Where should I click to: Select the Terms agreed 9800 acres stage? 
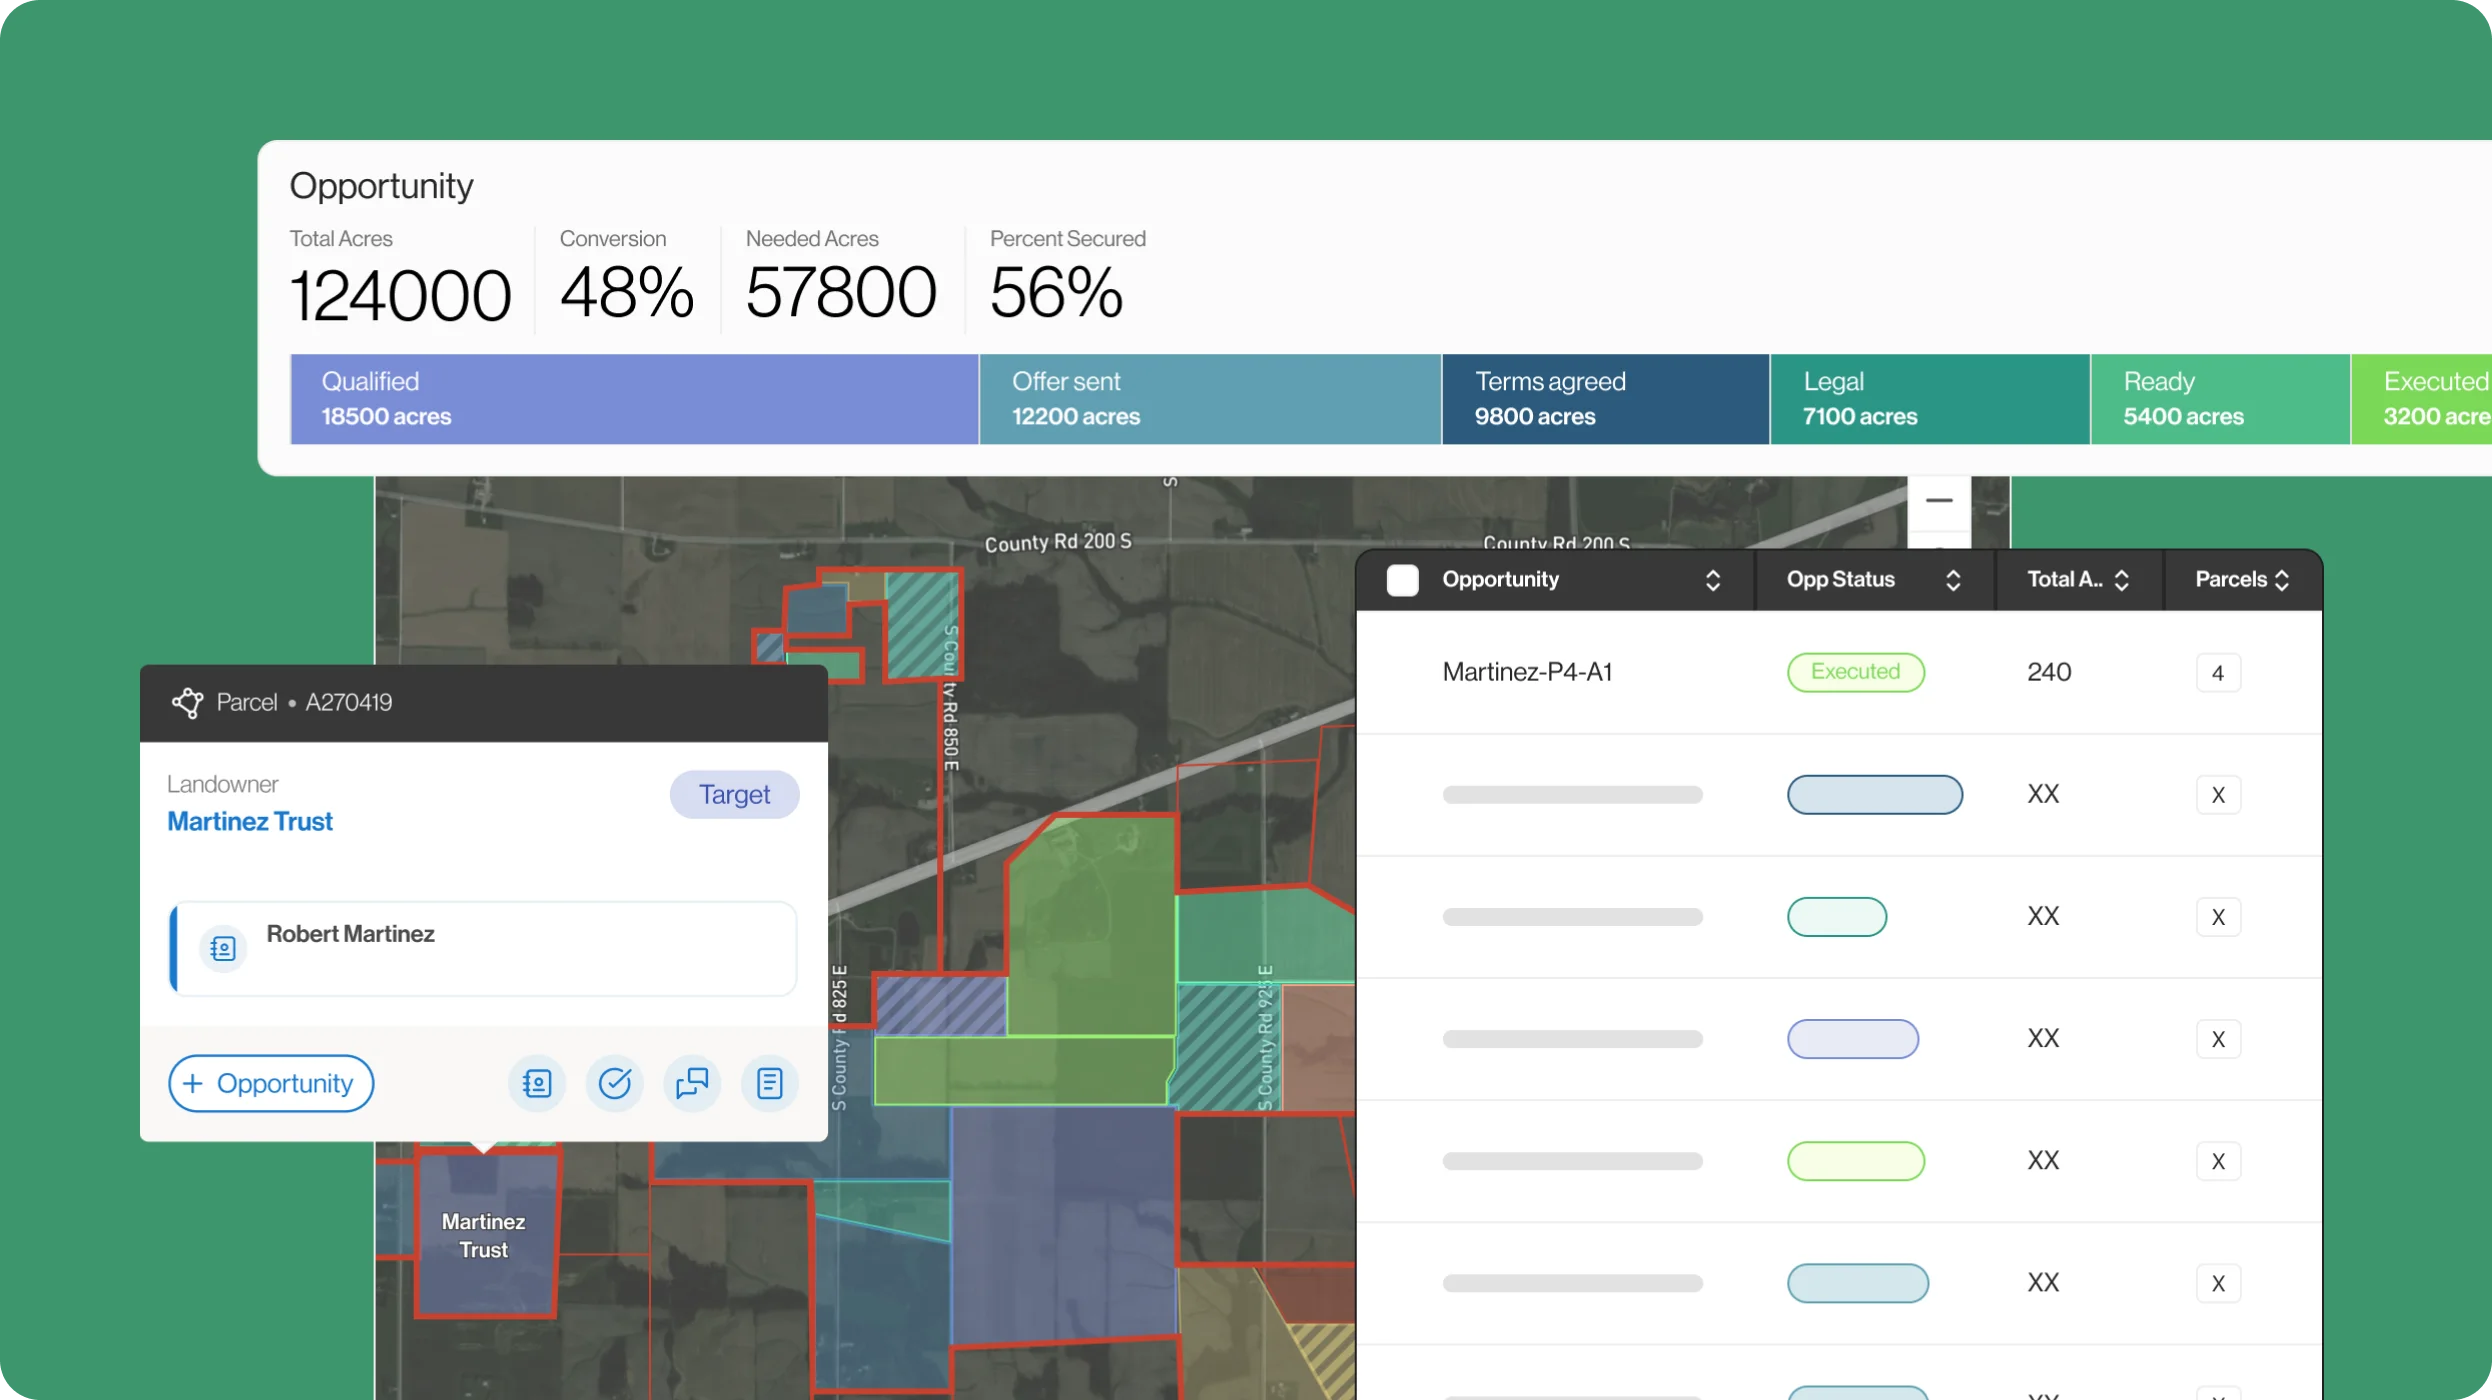[1605, 399]
